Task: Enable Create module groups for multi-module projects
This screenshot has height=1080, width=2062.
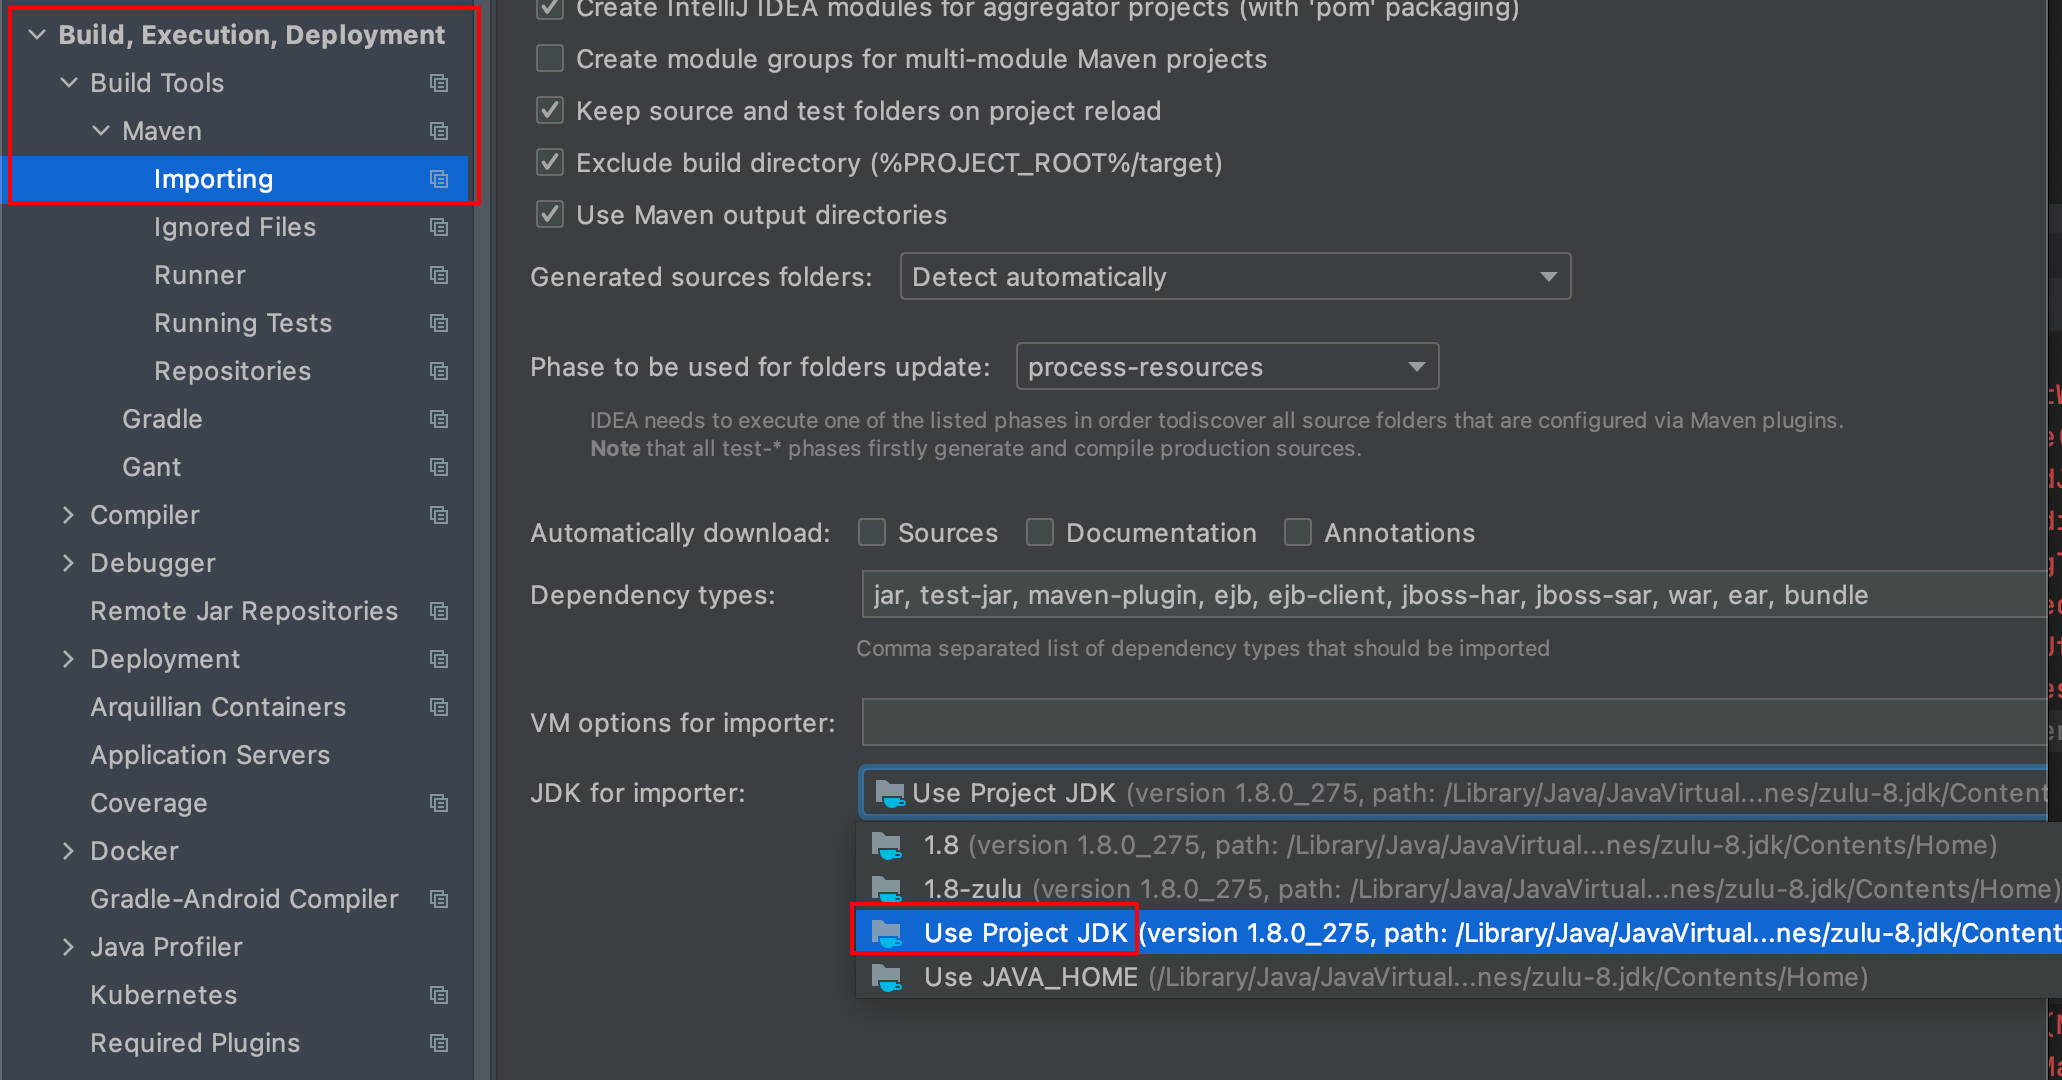Action: 550,59
